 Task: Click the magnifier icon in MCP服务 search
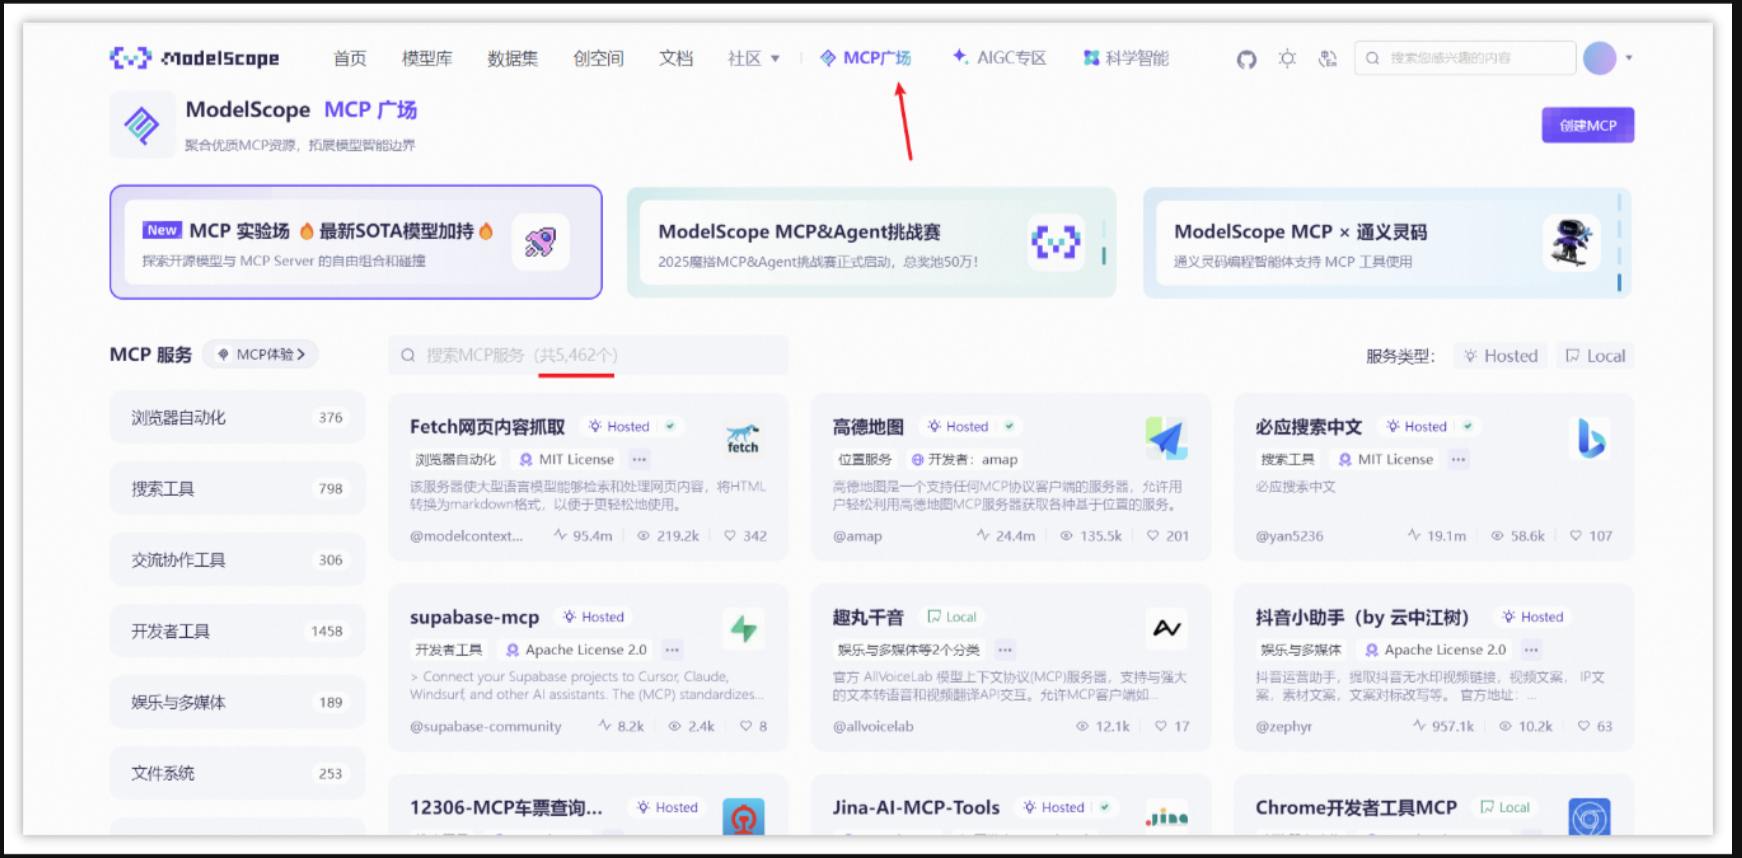coord(408,355)
